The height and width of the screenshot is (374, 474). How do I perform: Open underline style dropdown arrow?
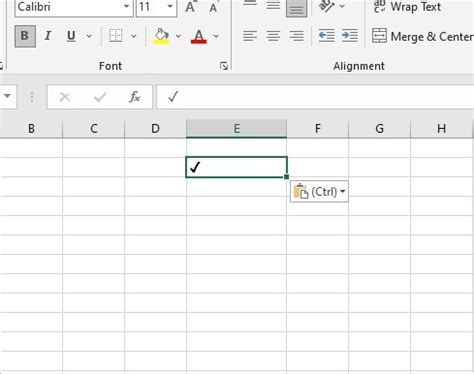point(89,36)
